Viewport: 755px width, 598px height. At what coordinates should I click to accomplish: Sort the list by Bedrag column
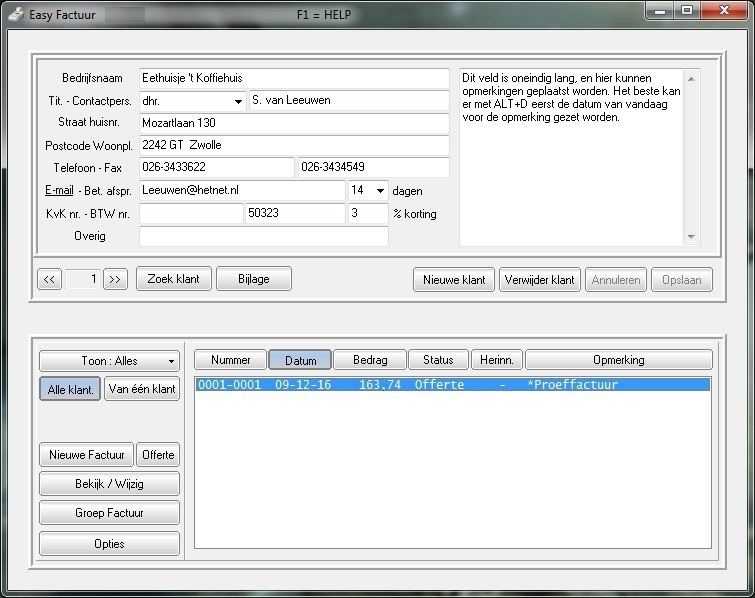pos(368,360)
